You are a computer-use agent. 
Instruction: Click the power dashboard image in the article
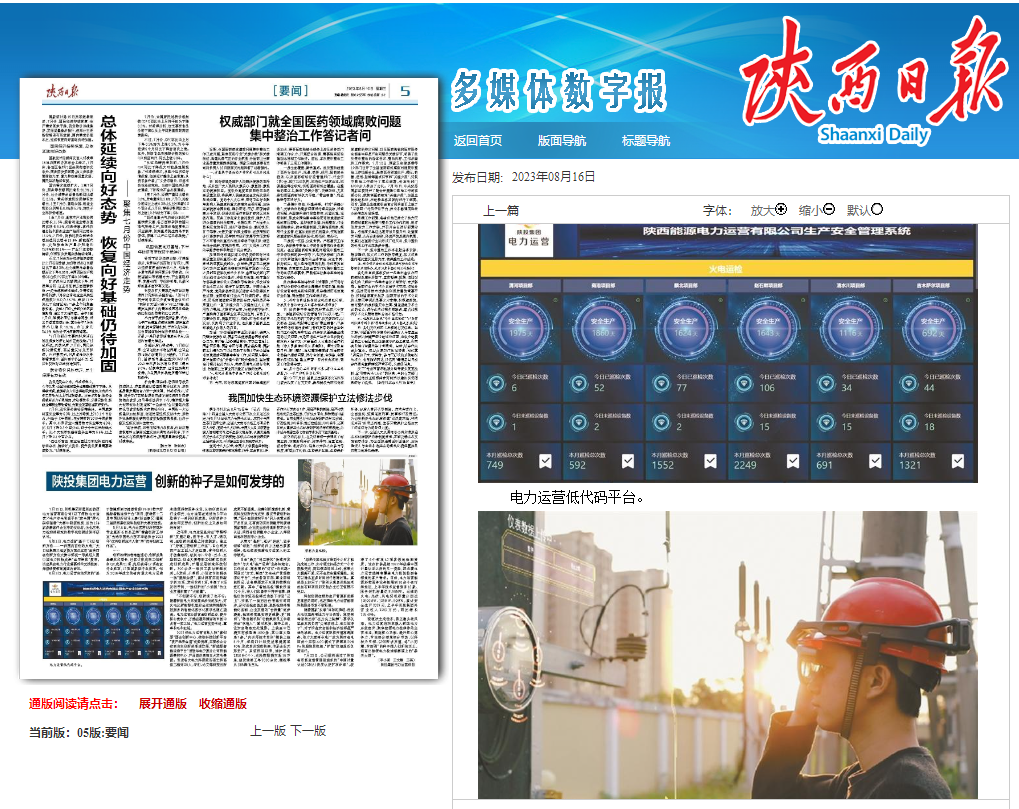coord(727,353)
